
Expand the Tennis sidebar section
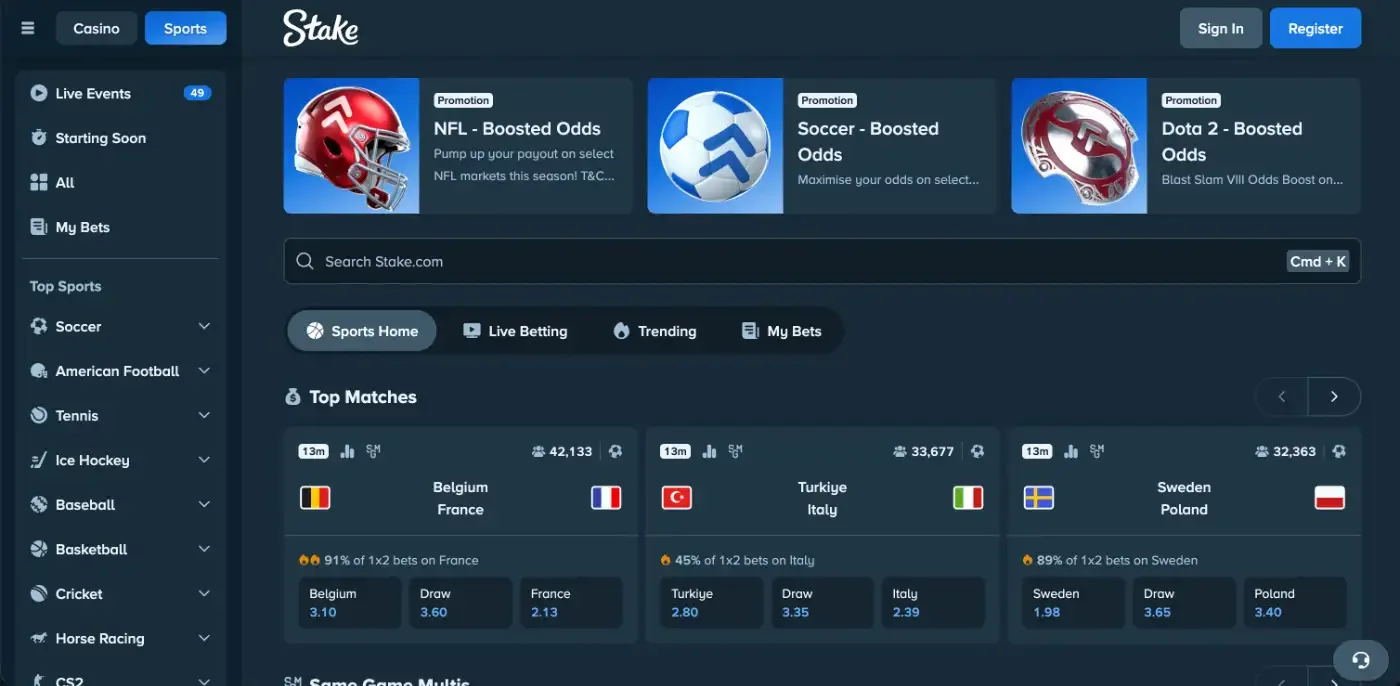[204, 415]
